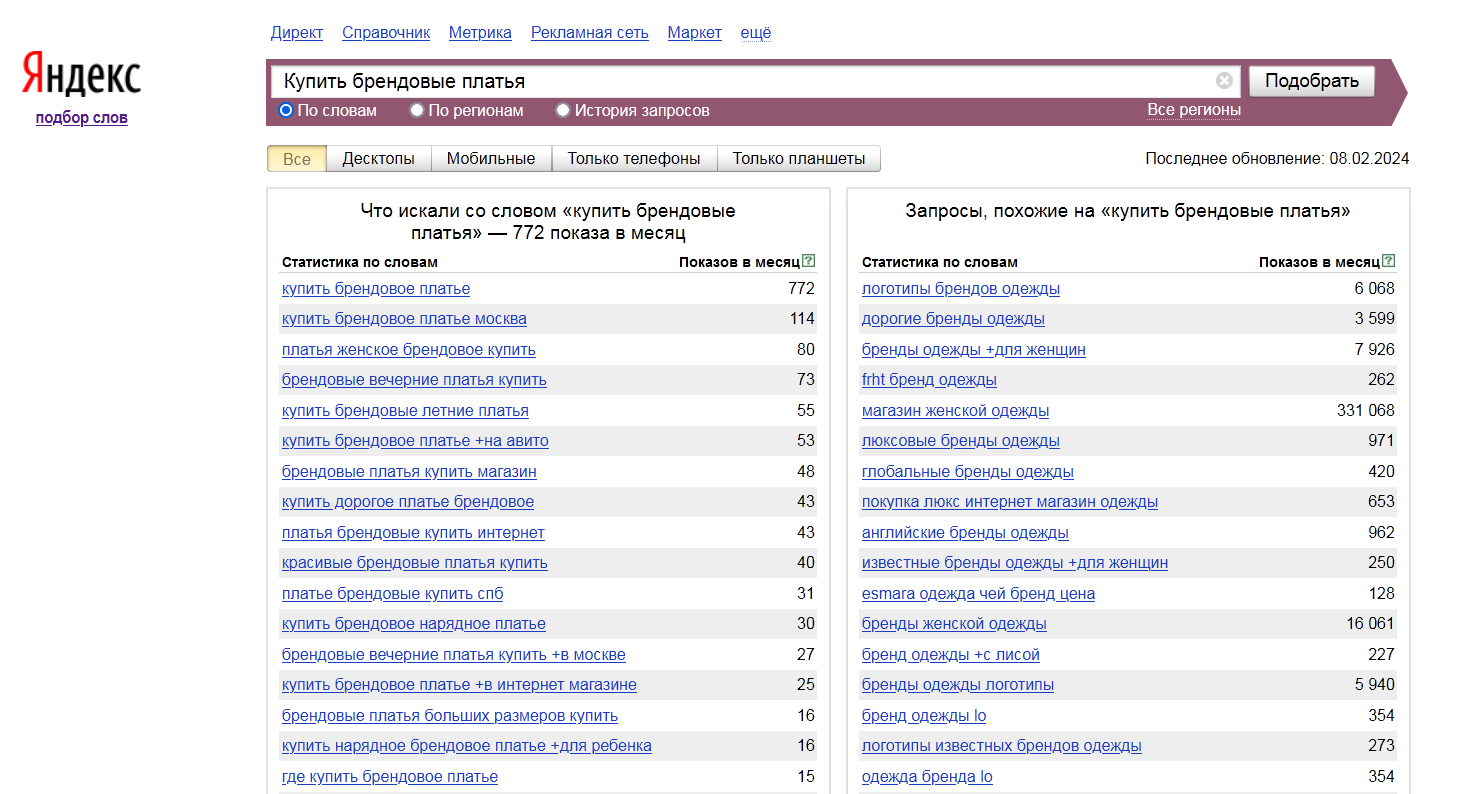
Task: Click the '16 061' impressions value
Action: 1370,624
